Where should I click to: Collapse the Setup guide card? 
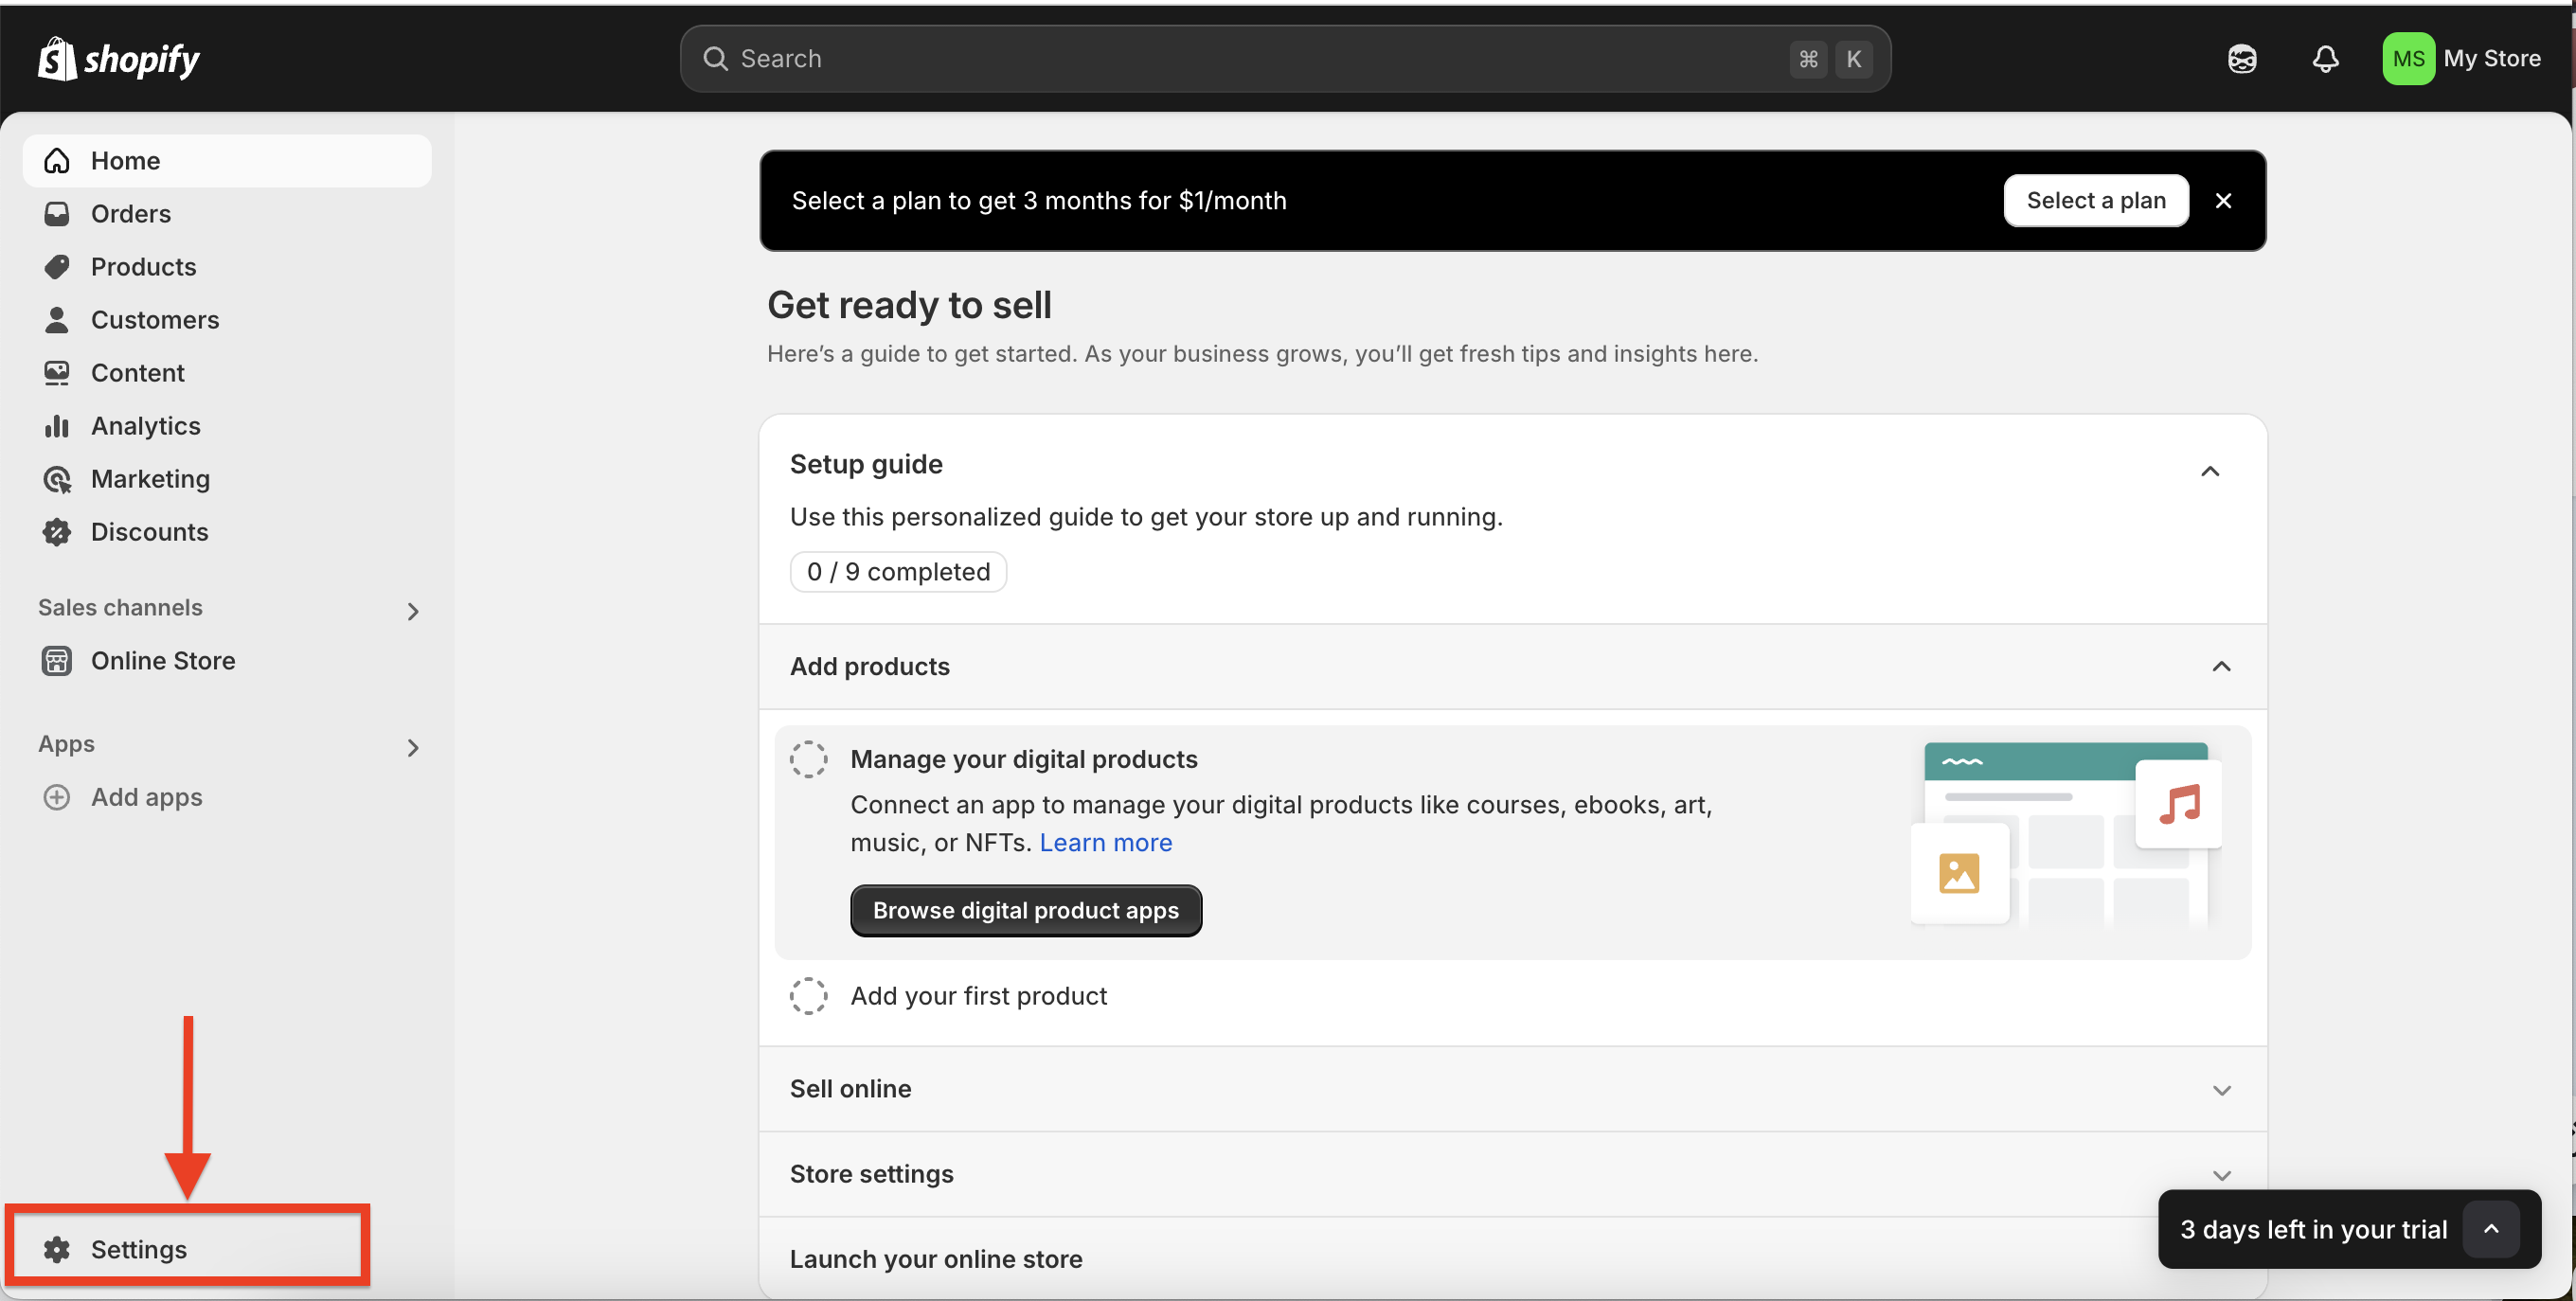click(2210, 471)
